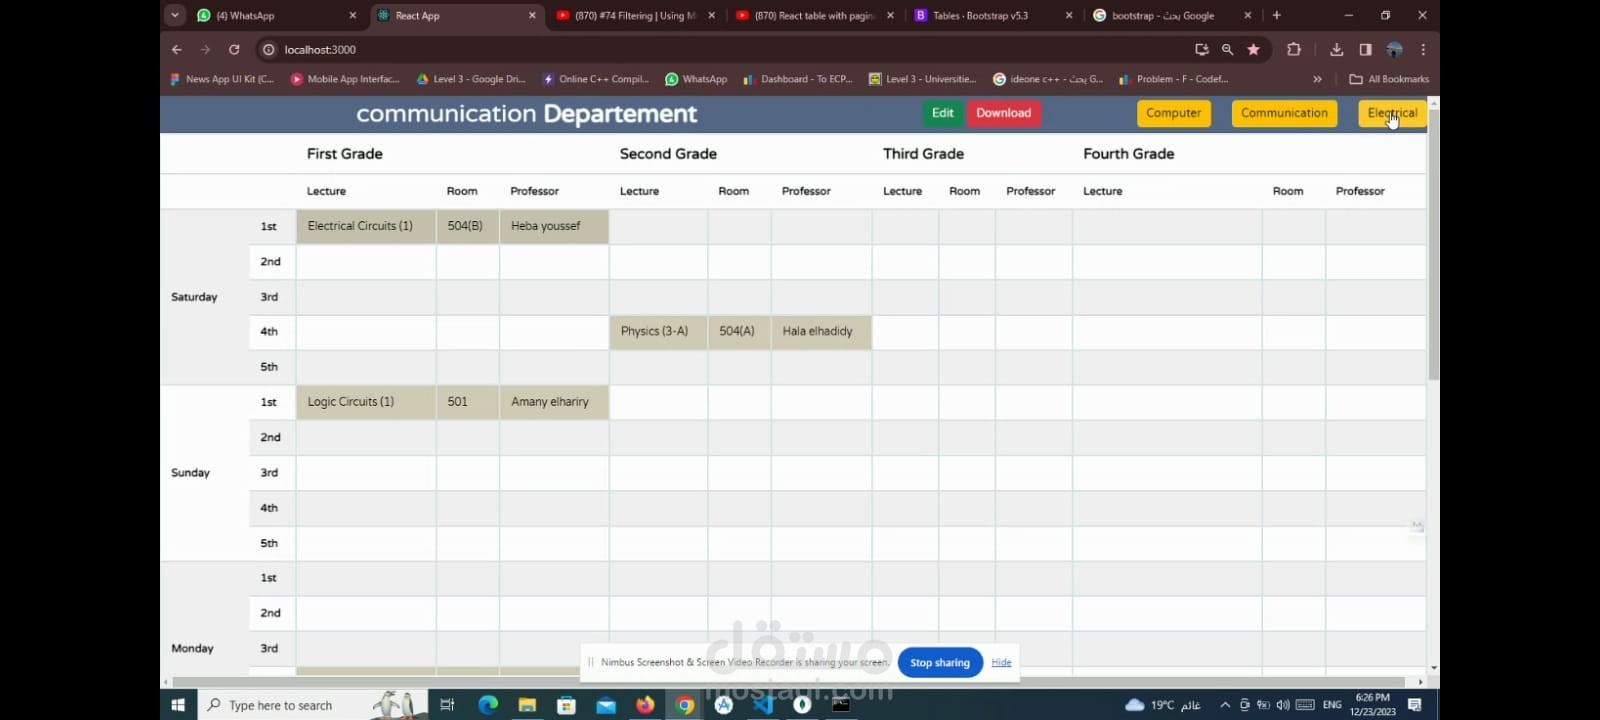1600x720 pixels.
Task: Open the All Bookmarks folder
Action: tap(1390, 79)
